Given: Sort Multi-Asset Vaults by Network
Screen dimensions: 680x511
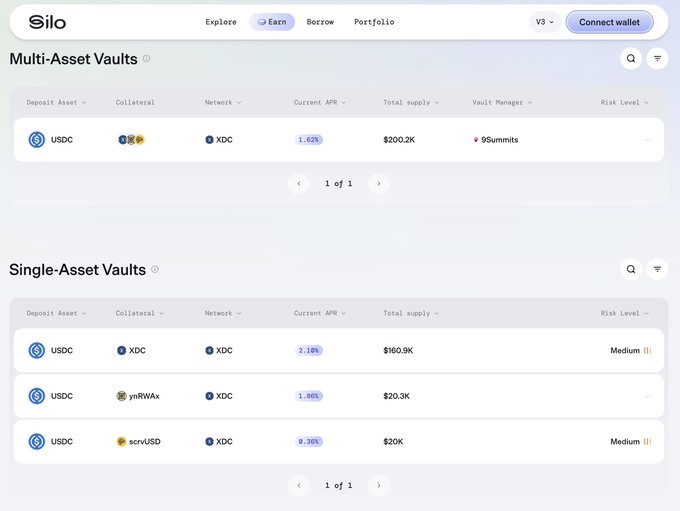Looking at the screenshot, I should tap(223, 102).
